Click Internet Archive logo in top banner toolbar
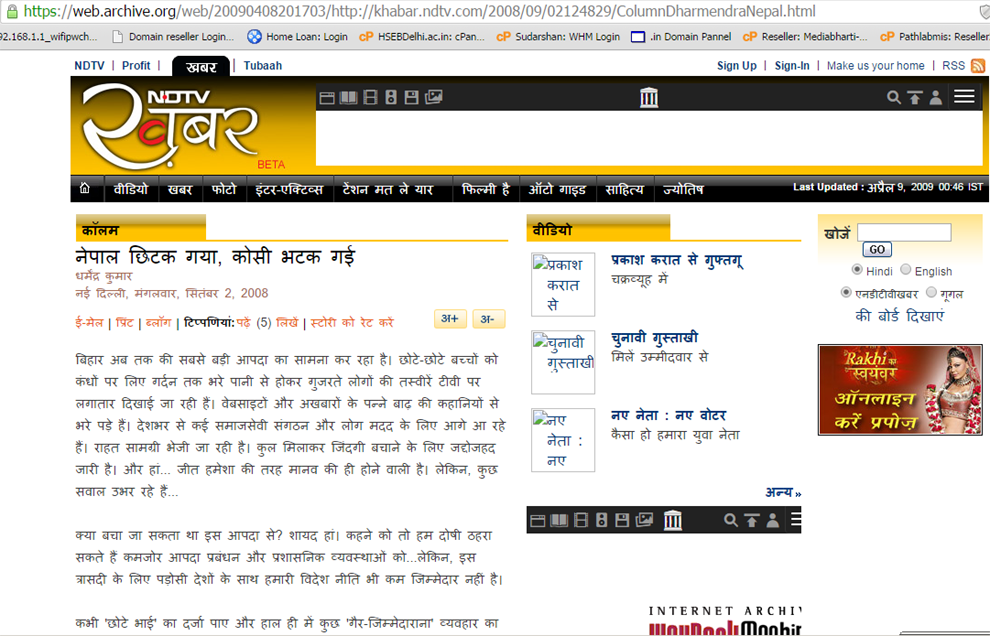Viewport: 990px width, 636px height. coord(649,97)
